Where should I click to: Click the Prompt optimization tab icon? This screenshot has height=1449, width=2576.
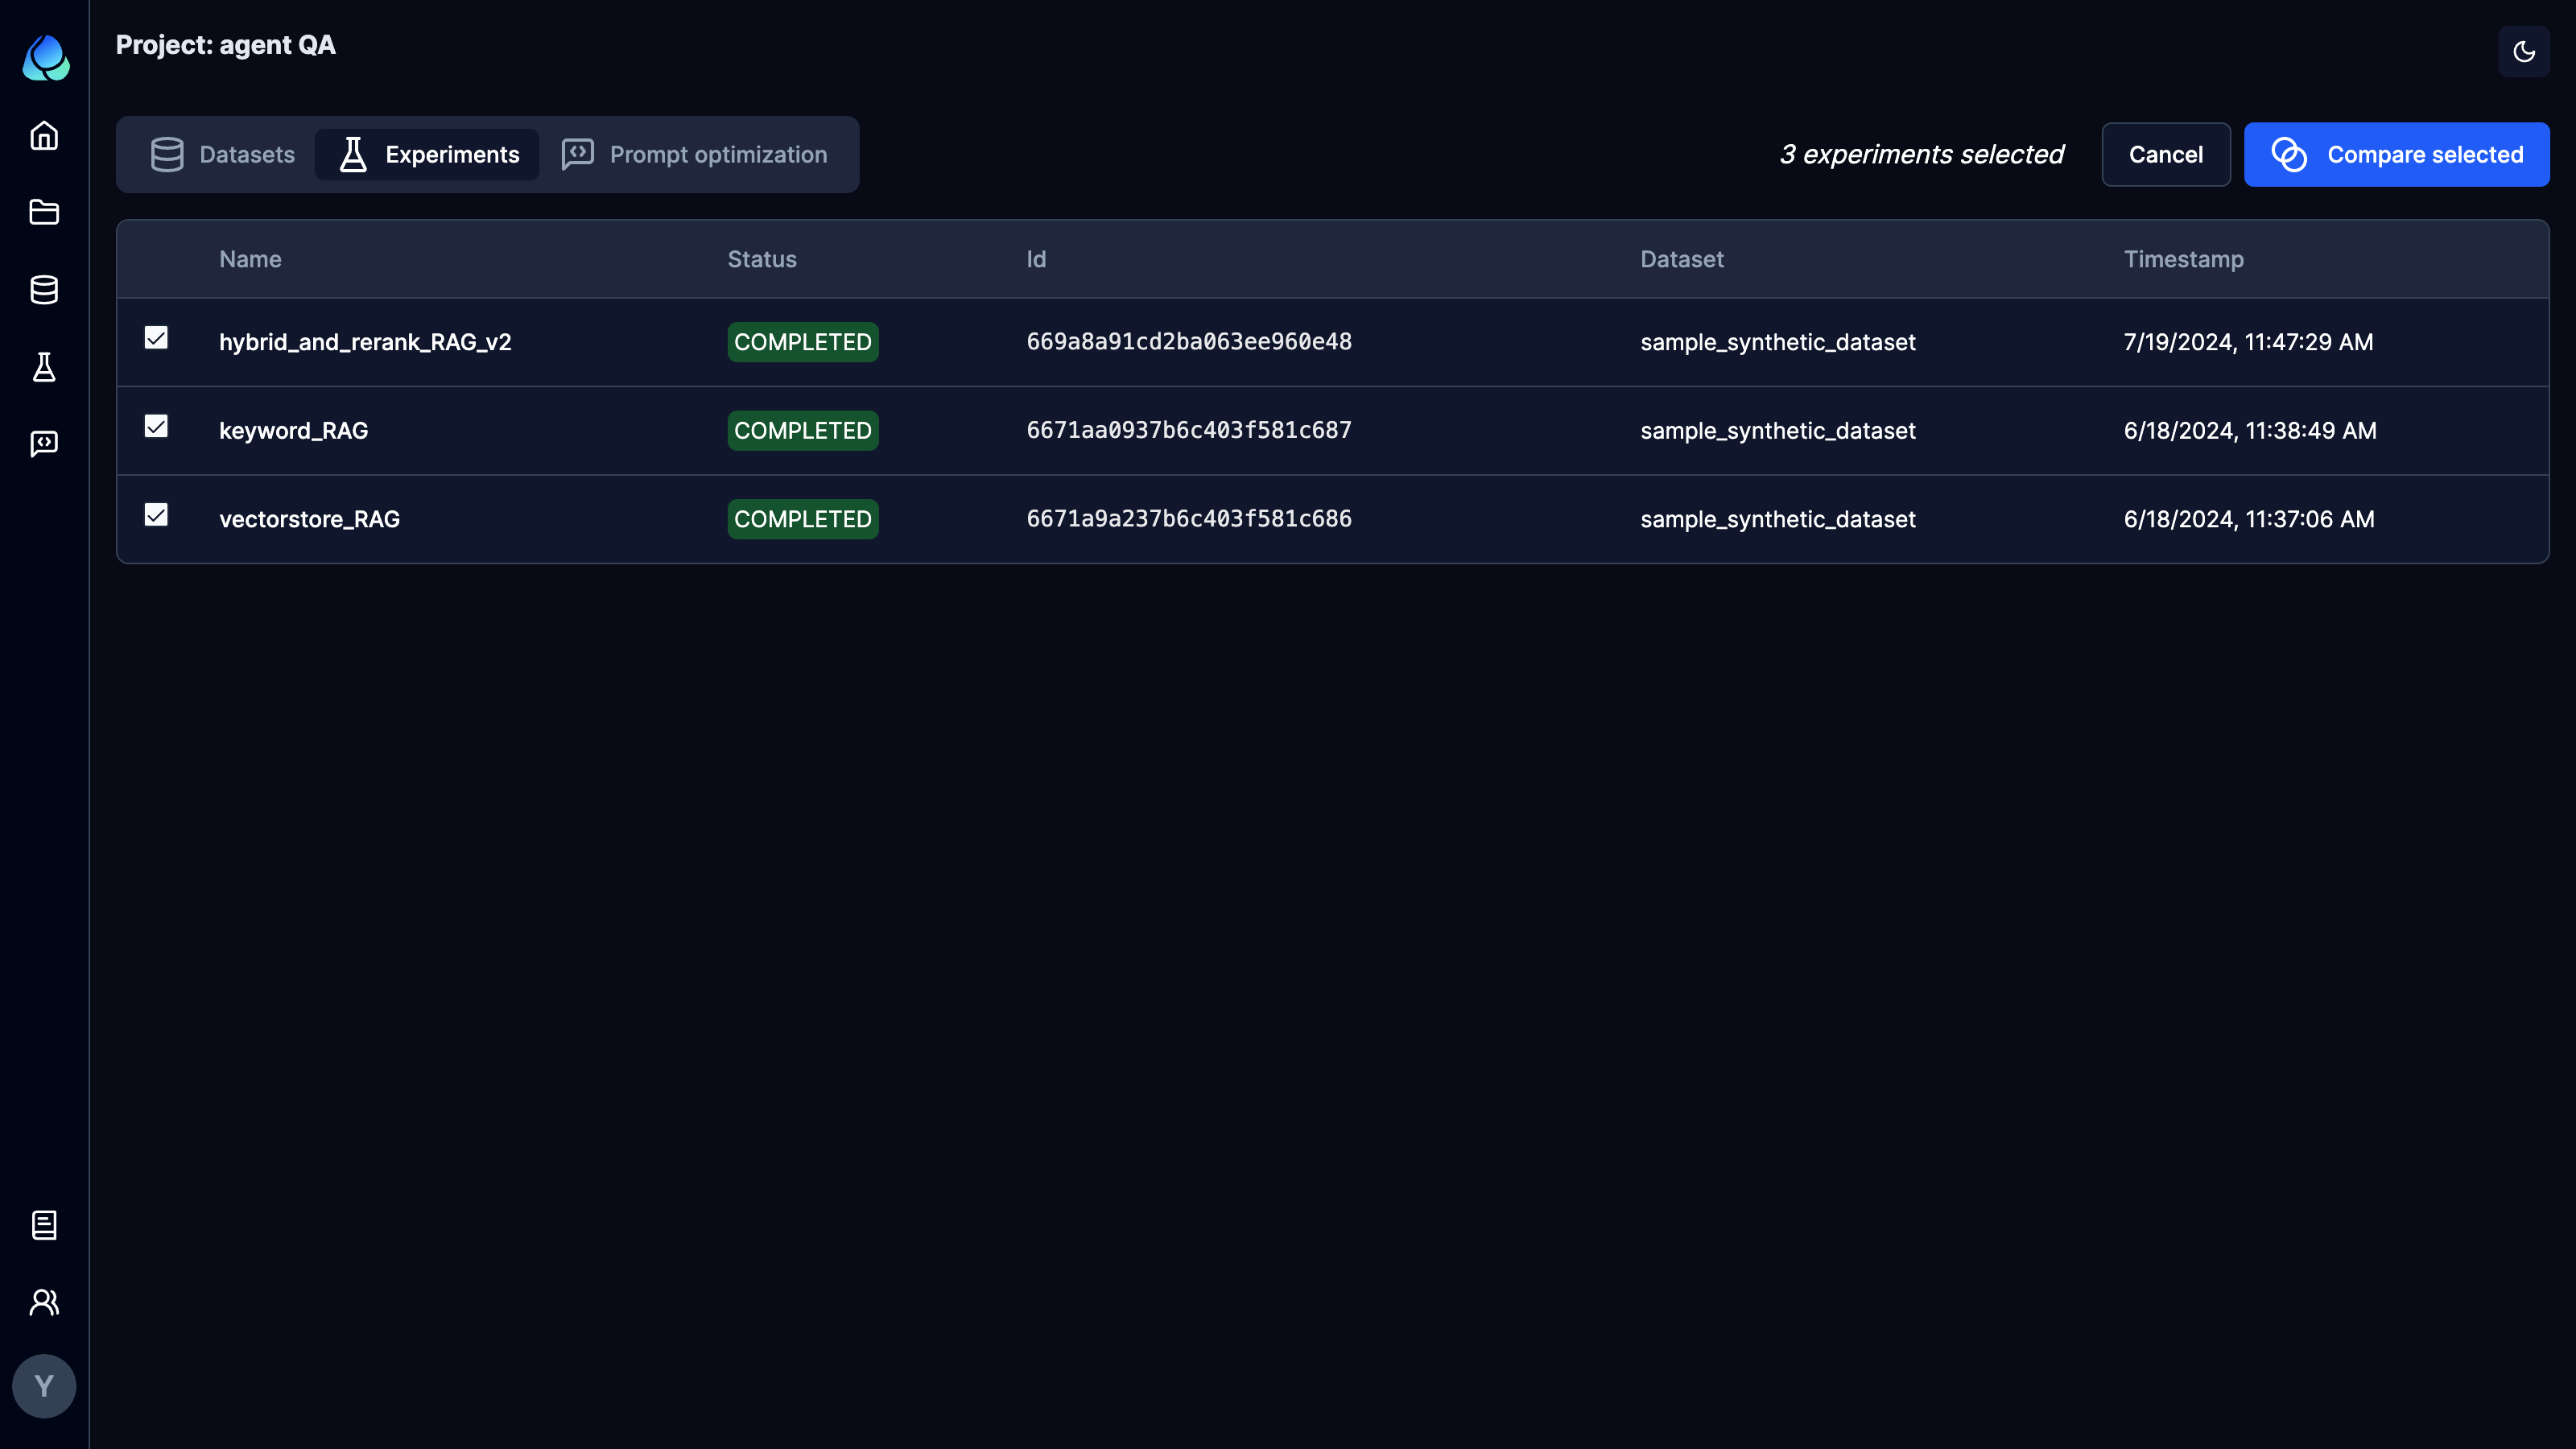[579, 154]
